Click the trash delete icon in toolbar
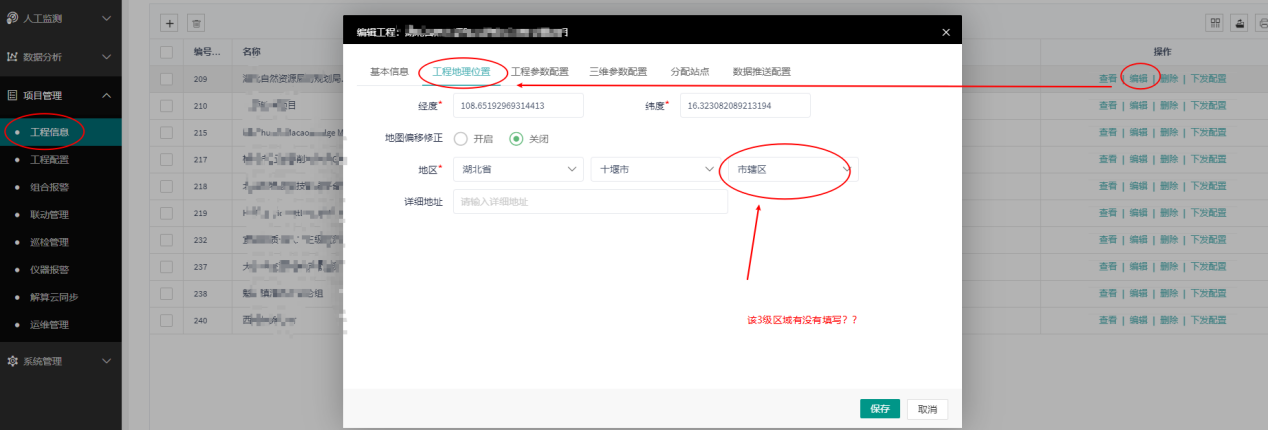This screenshot has width=1268, height=430. [197, 23]
